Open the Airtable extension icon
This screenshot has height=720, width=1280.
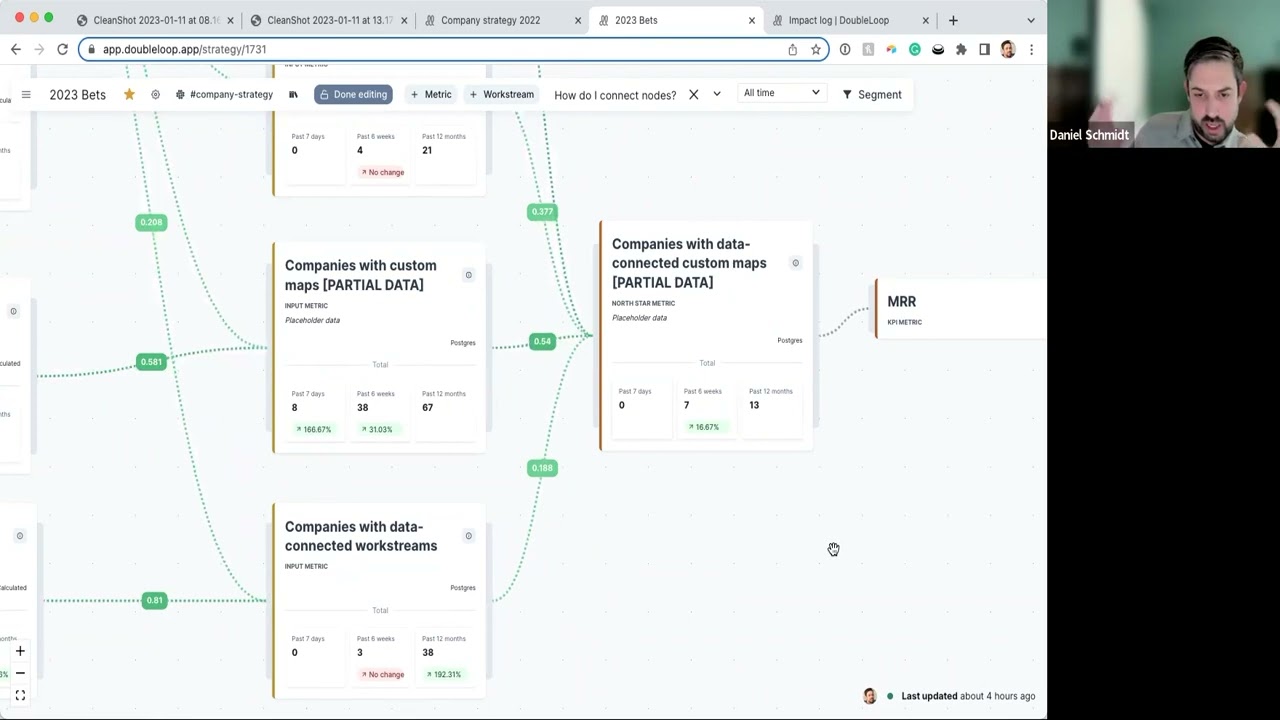(x=891, y=49)
